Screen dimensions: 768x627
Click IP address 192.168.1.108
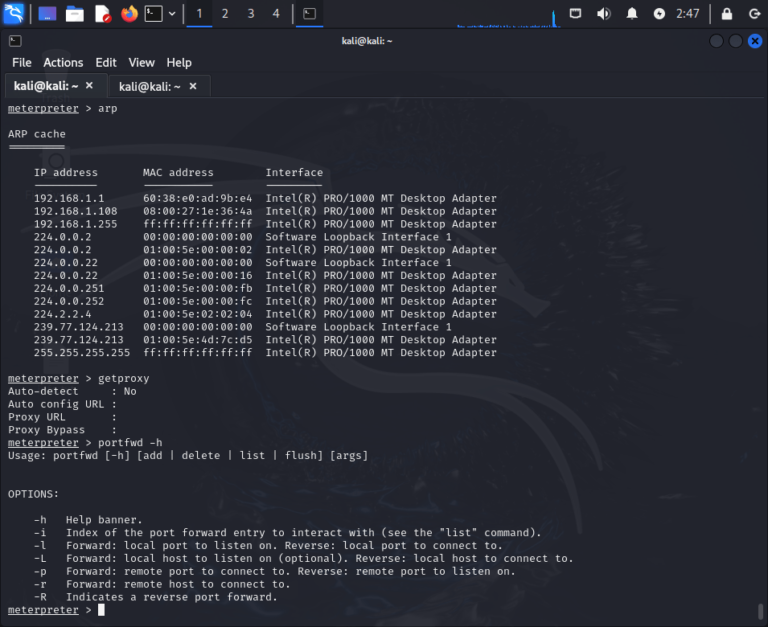point(75,211)
